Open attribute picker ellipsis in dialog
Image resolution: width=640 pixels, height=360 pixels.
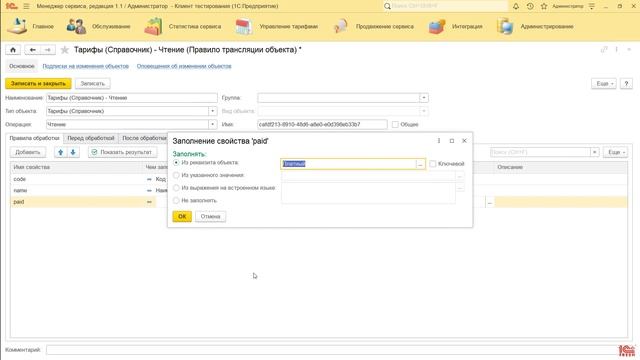(420, 164)
